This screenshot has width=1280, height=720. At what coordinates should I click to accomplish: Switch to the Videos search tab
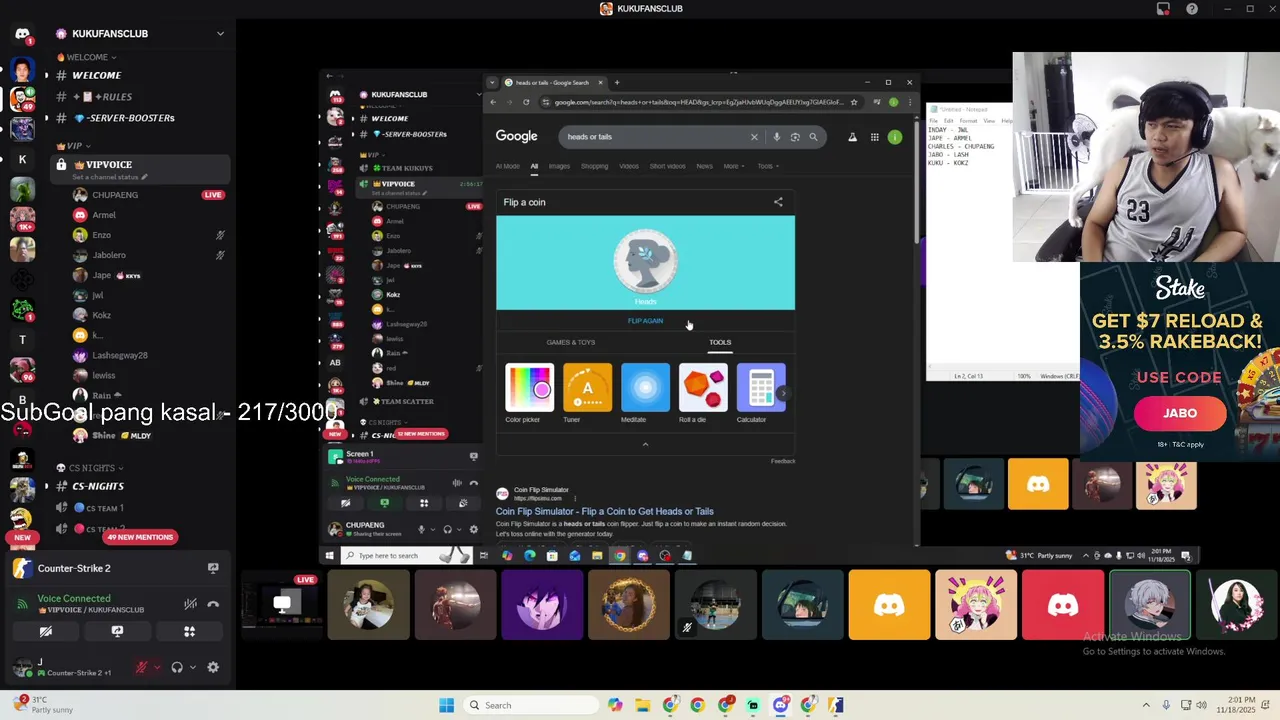point(629,166)
